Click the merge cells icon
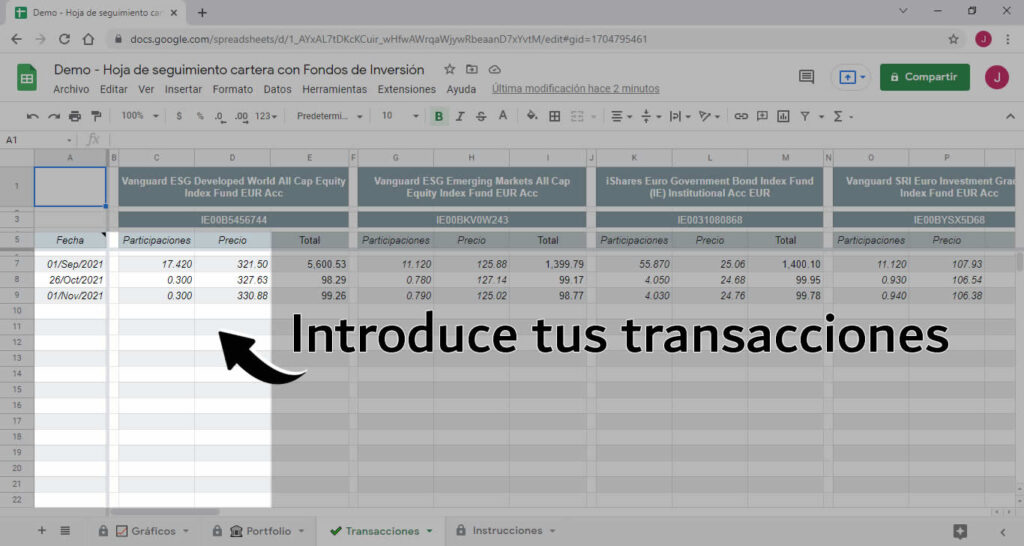The image size is (1024, 546). click(577, 116)
